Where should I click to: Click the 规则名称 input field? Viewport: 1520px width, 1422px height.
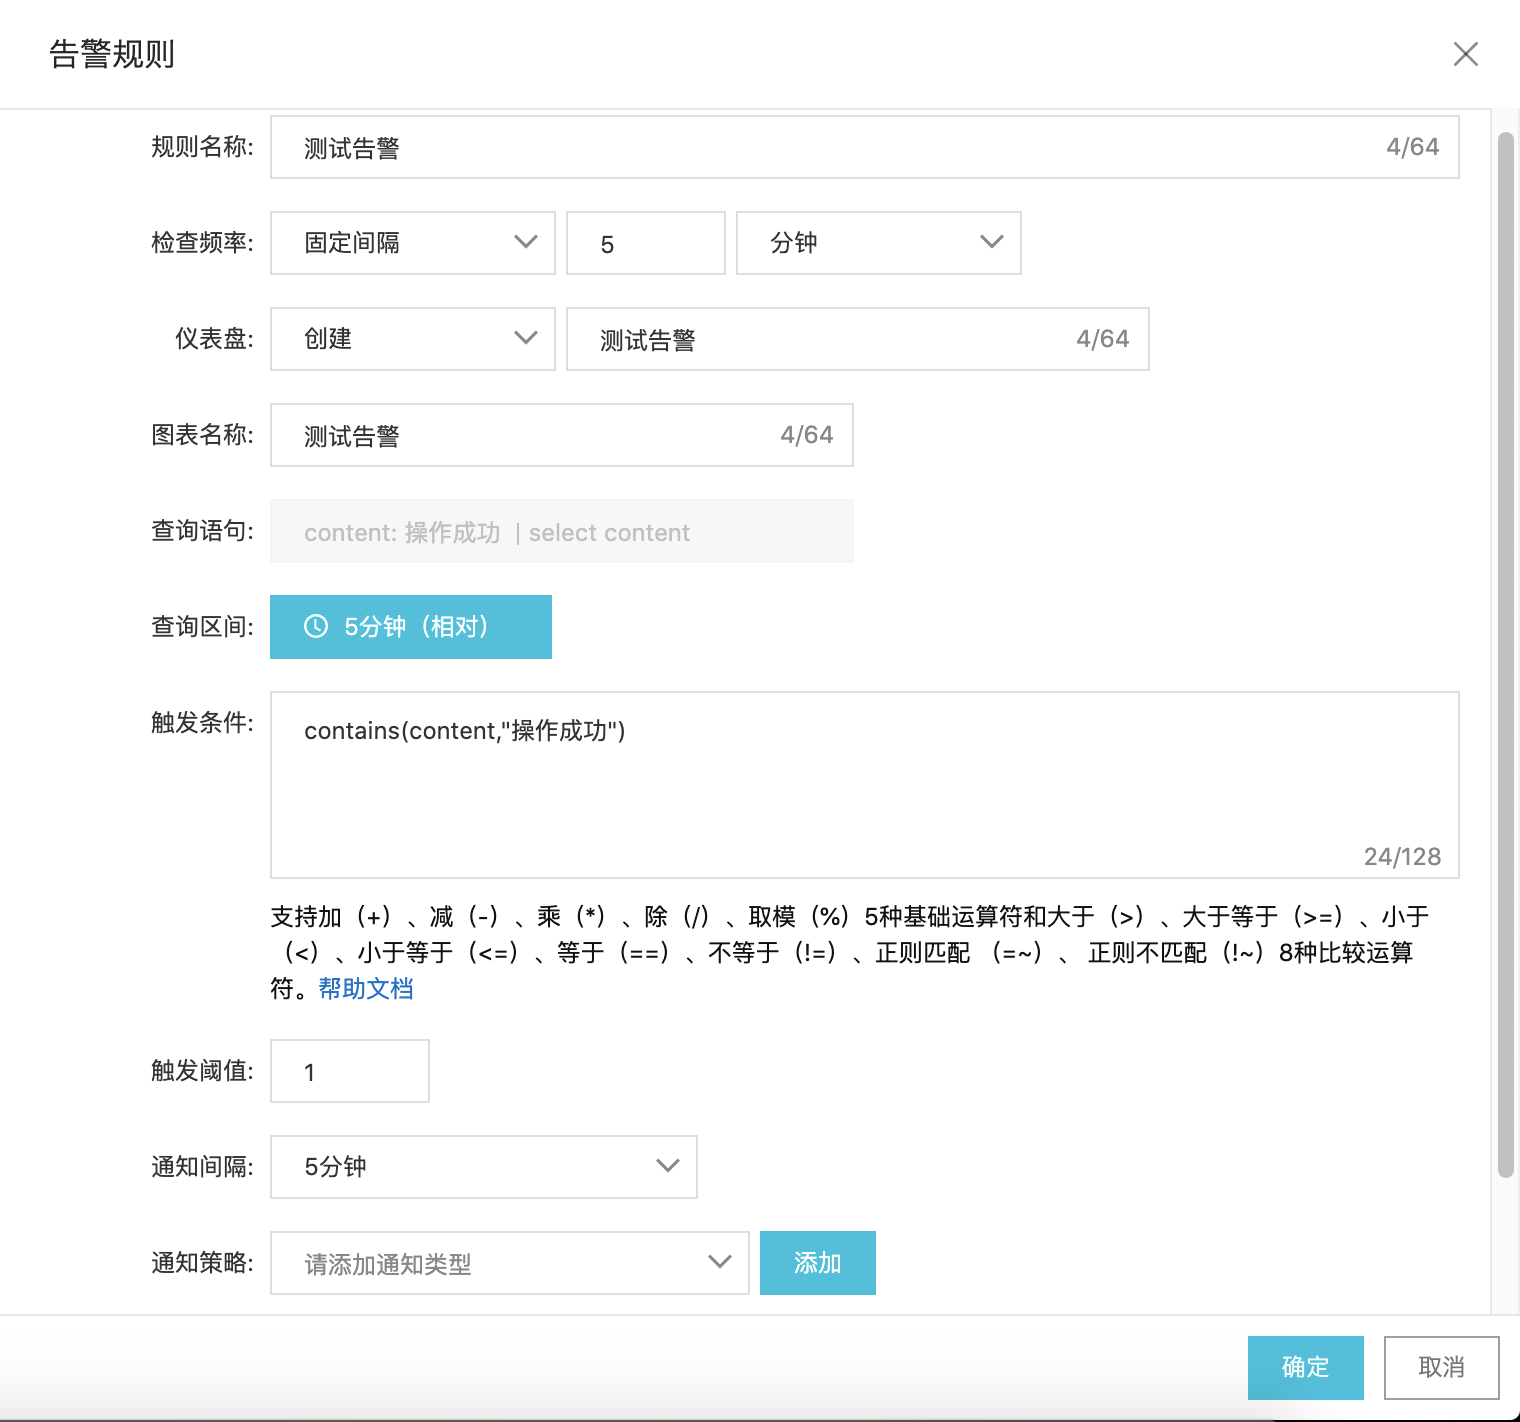(x=840, y=148)
